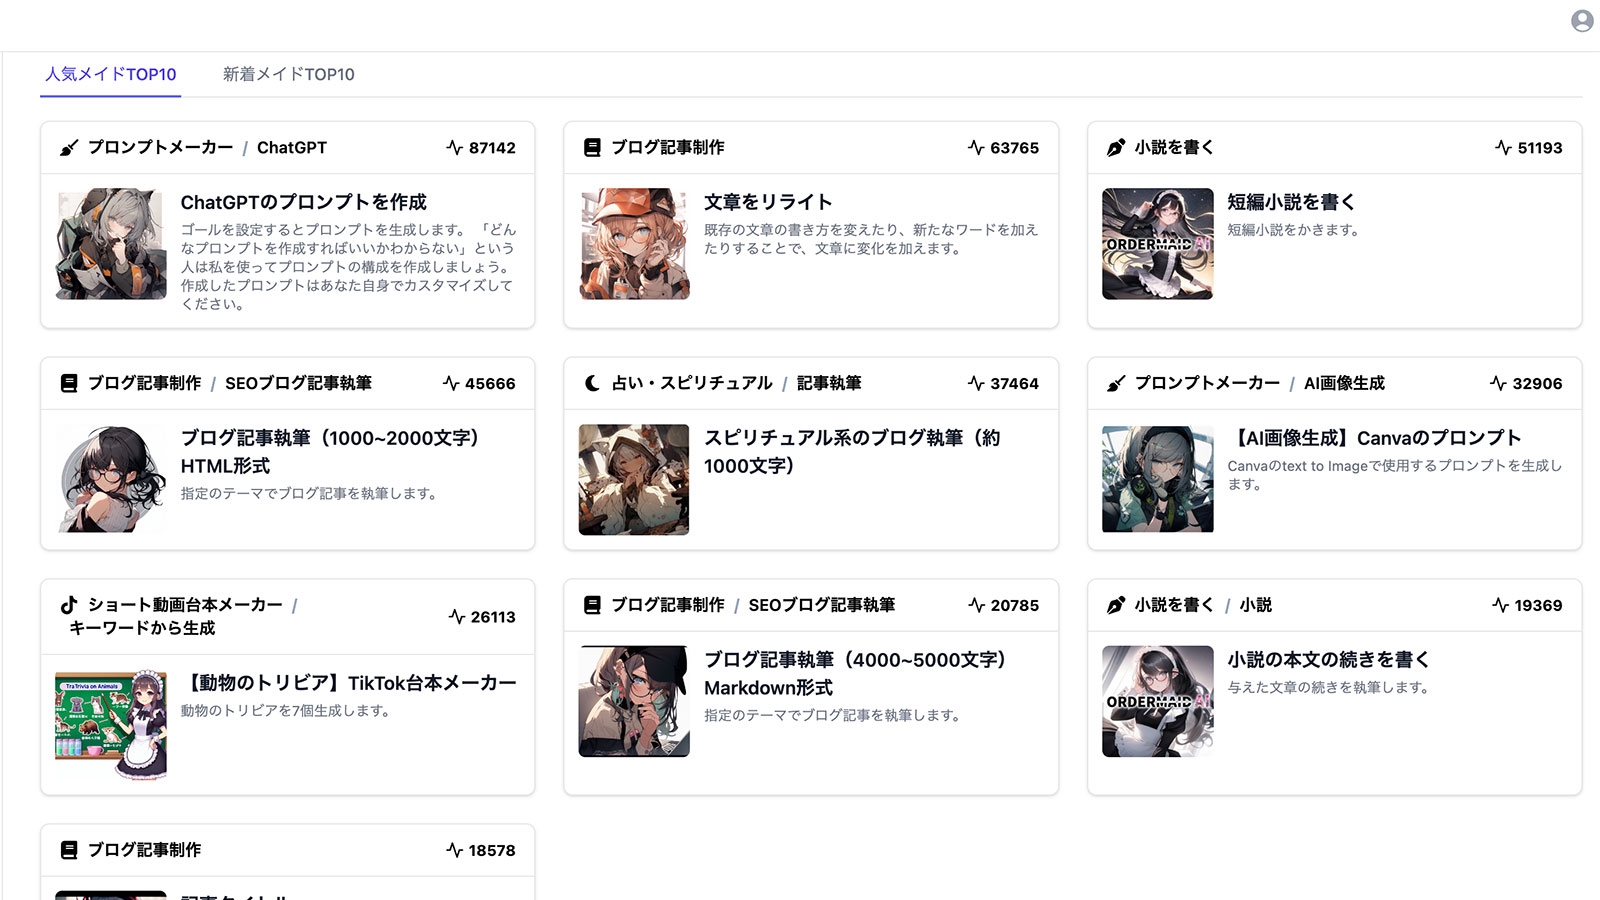Click book icon on 45666 SEOブログ記事執筆 card

coord(69,384)
